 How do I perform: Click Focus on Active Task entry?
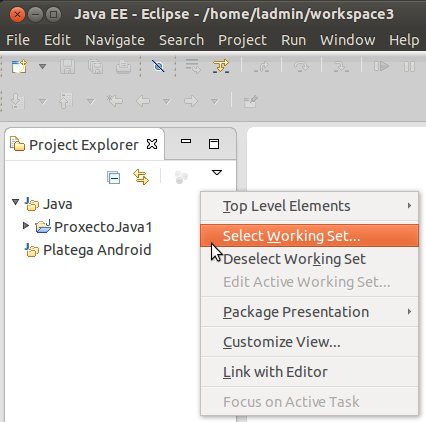pyautogui.click(x=309, y=402)
